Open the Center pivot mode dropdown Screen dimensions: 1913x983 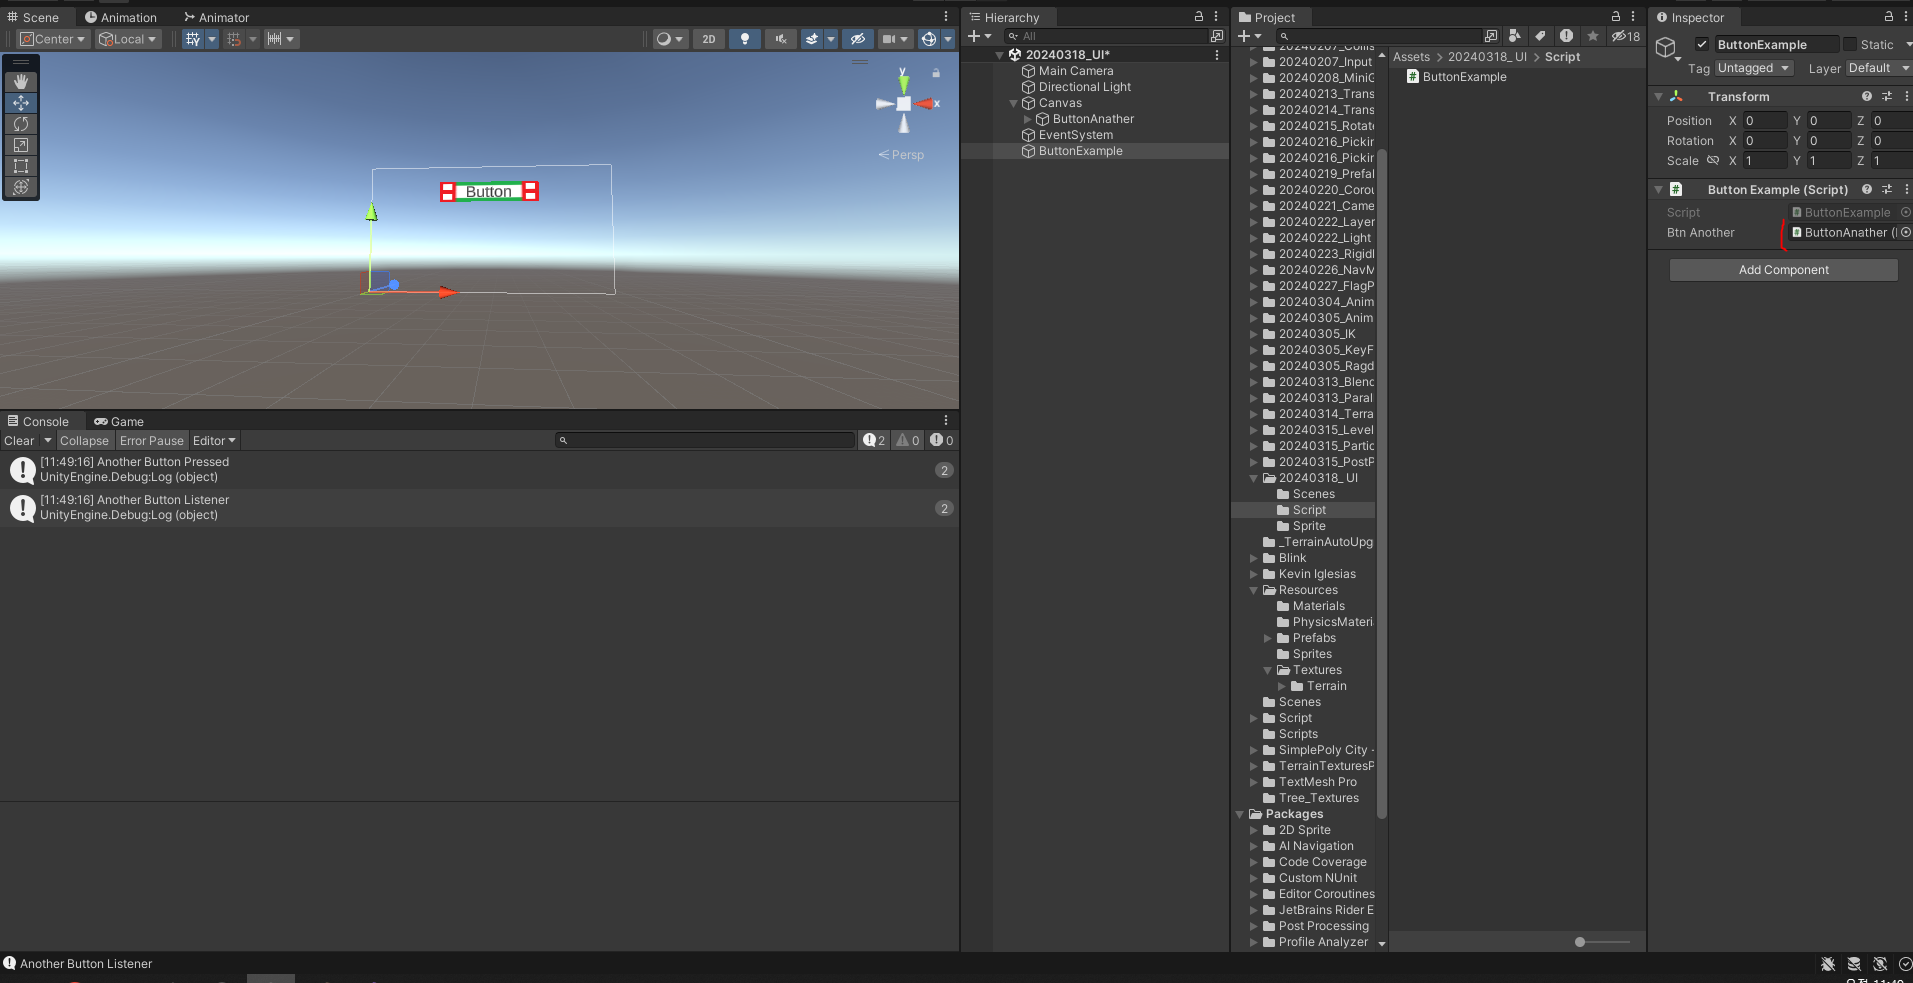click(53, 39)
